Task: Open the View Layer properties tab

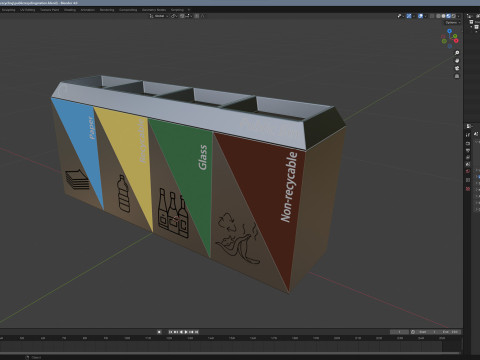Action: 468,157
